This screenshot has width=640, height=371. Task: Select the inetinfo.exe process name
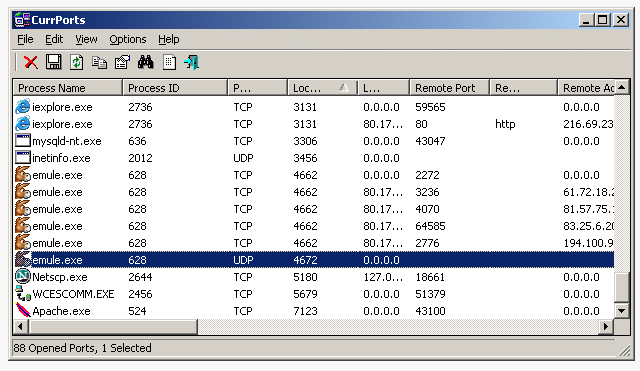61,158
